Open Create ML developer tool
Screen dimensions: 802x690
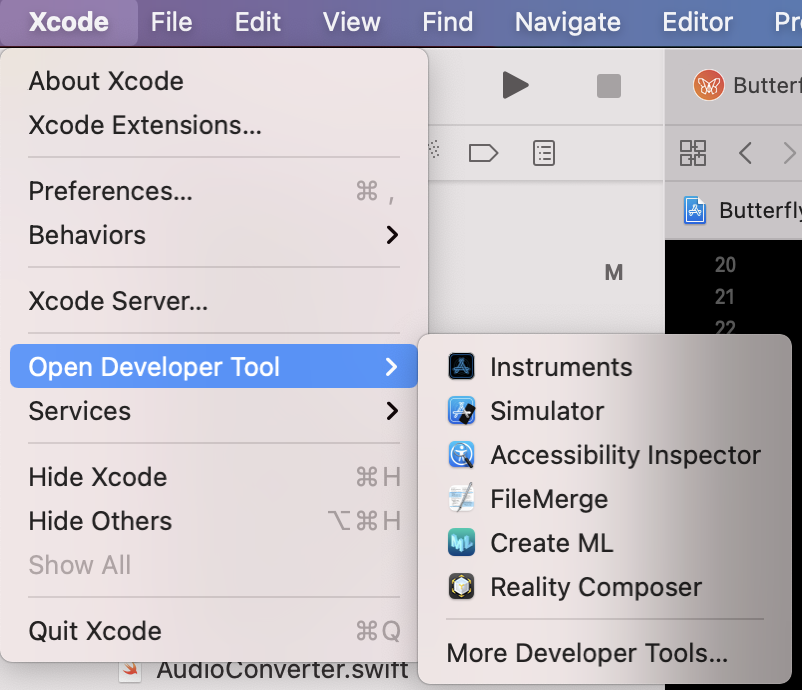(x=605, y=543)
